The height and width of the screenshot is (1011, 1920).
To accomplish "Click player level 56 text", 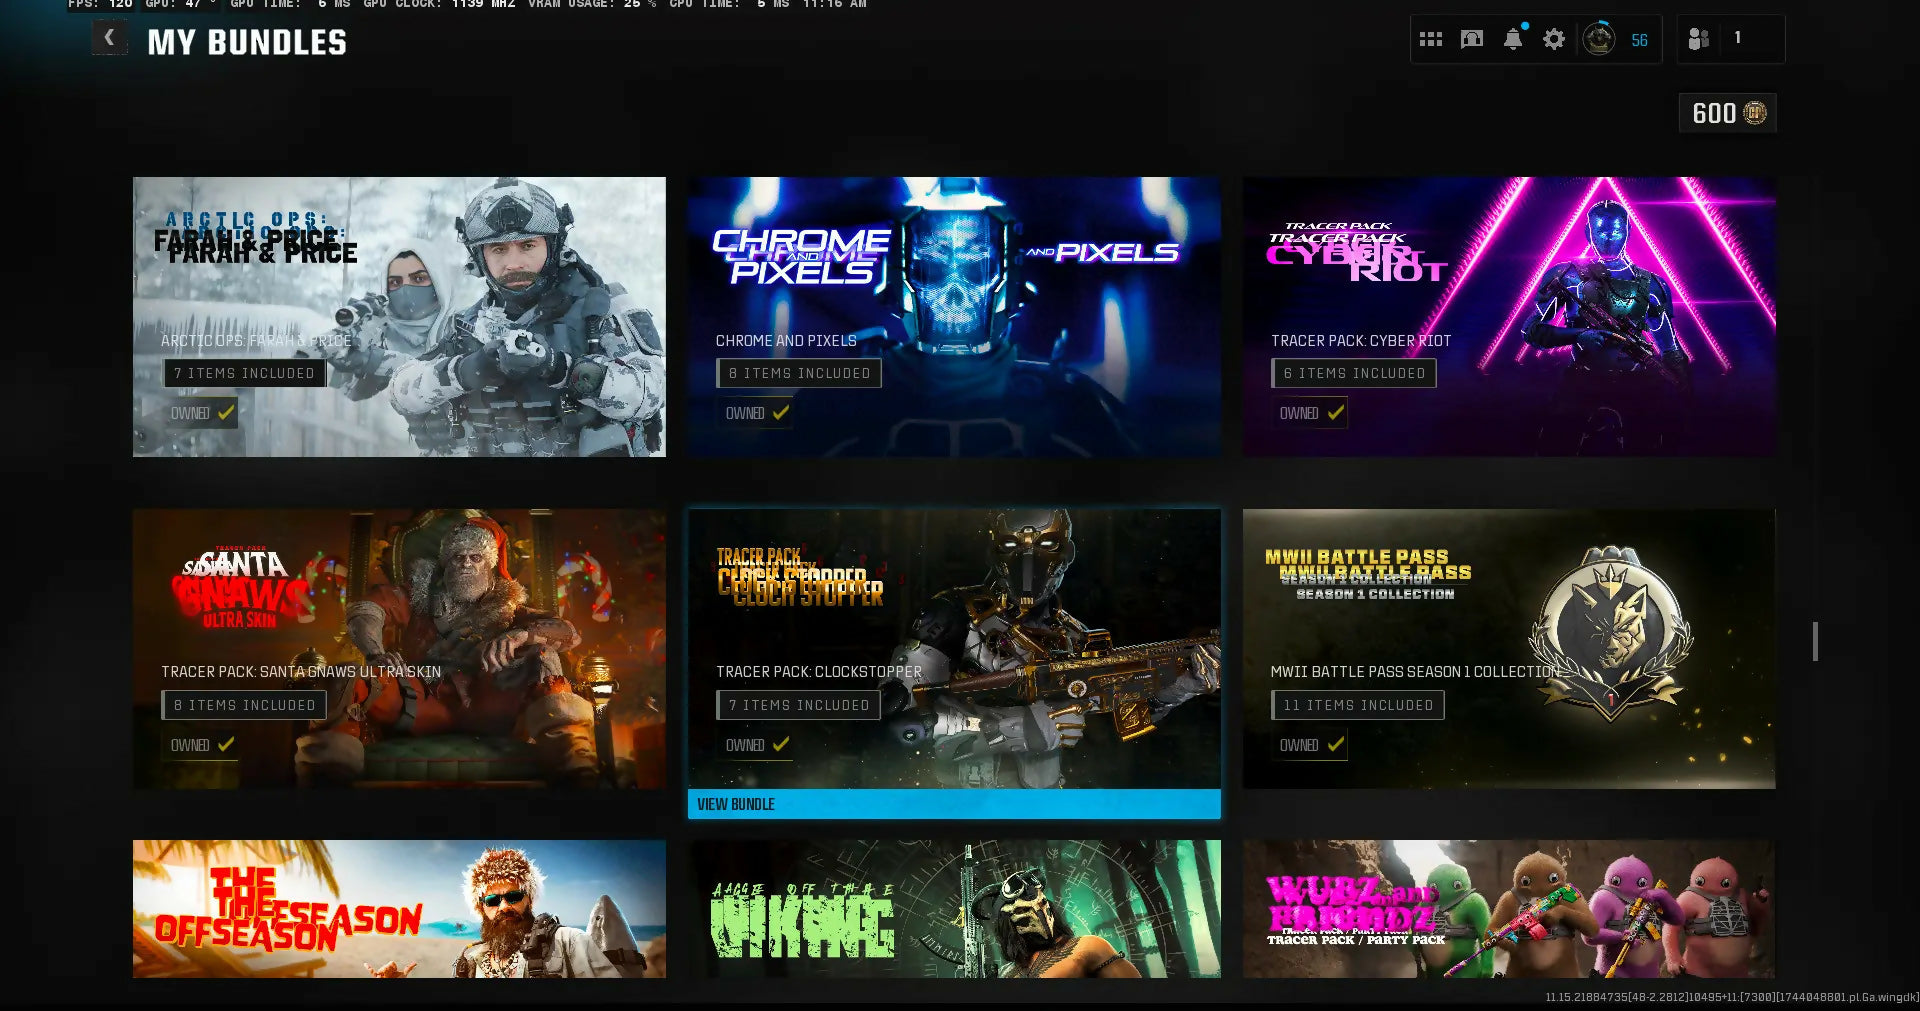I will [x=1640, y=41].
